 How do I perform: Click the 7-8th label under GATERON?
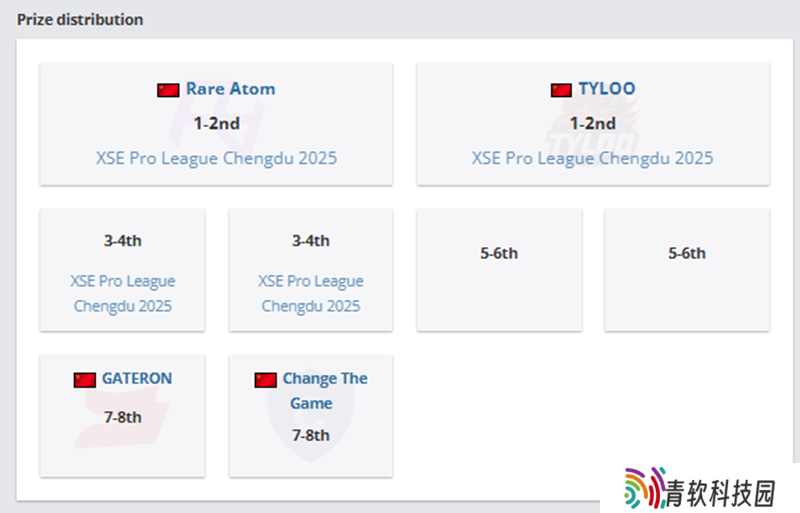(123, 416)
